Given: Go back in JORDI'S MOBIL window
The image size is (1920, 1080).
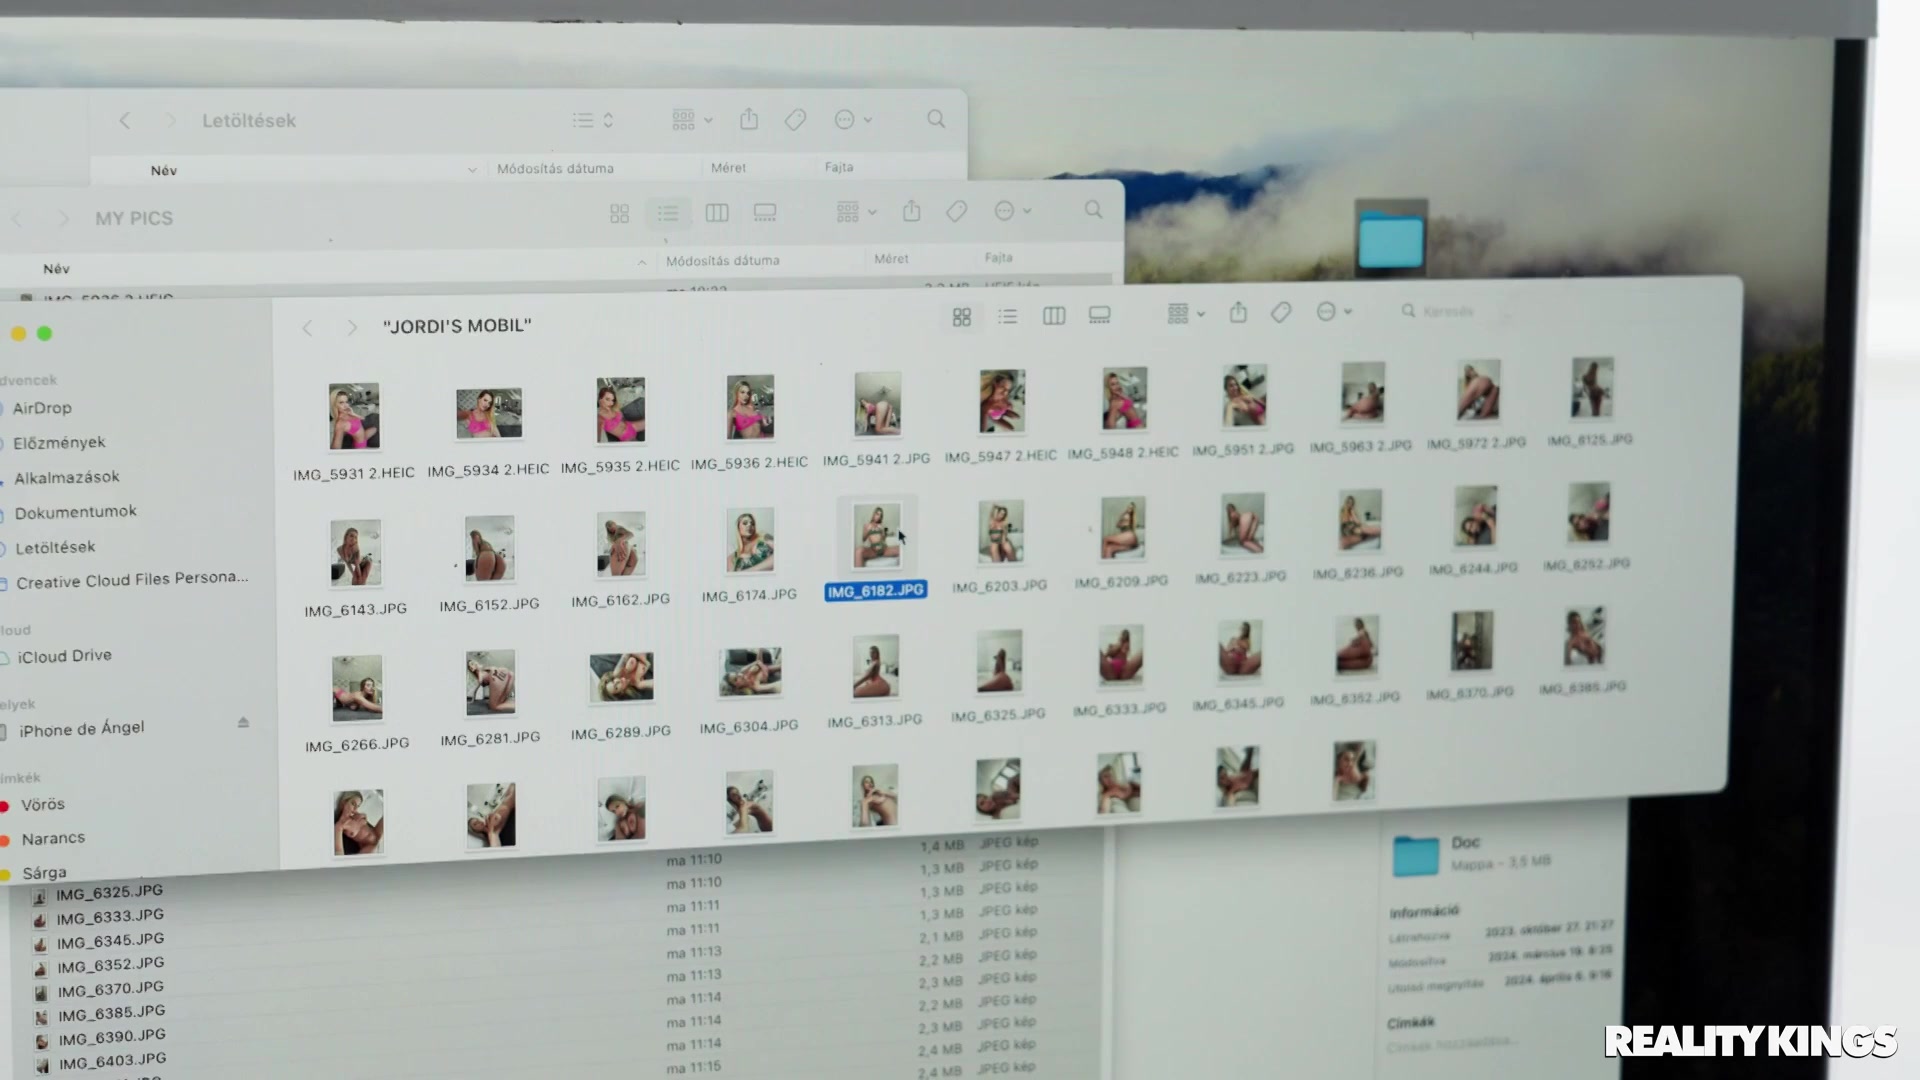Looking at the screenshot, I should coord(308,328).
